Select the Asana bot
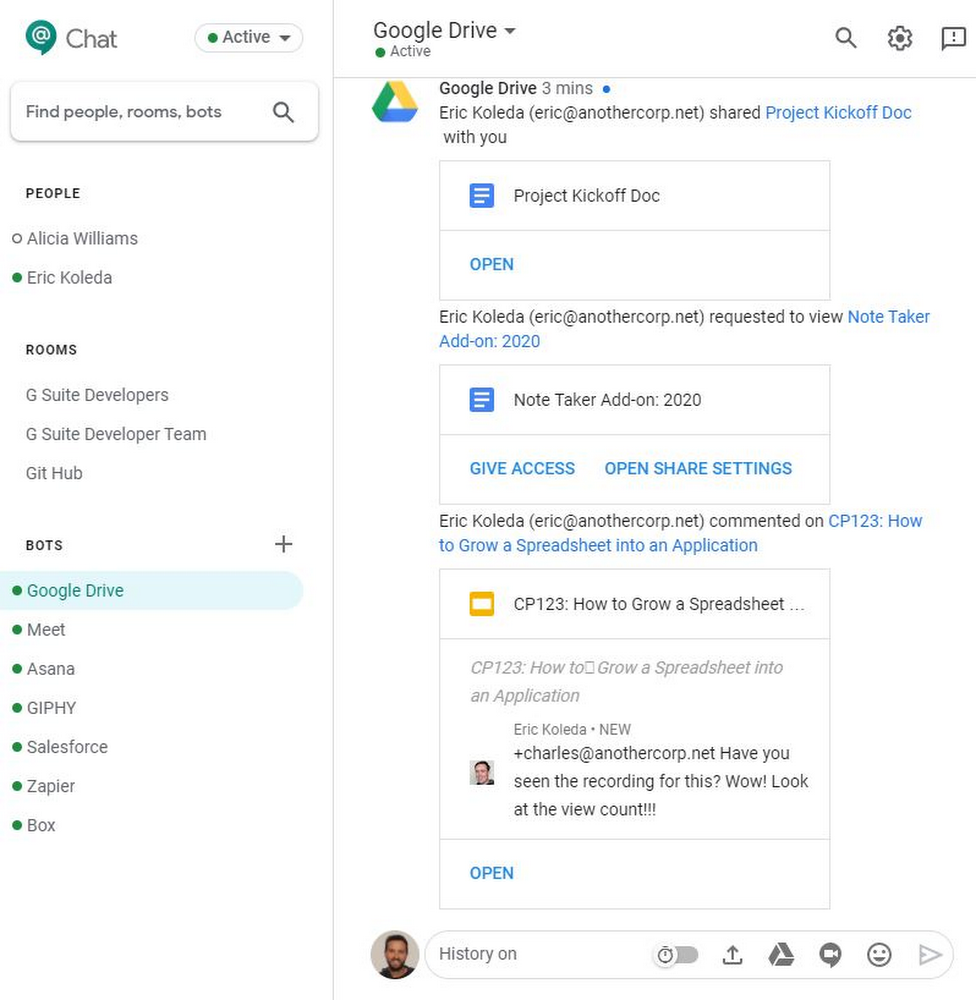 pos(51,669)
